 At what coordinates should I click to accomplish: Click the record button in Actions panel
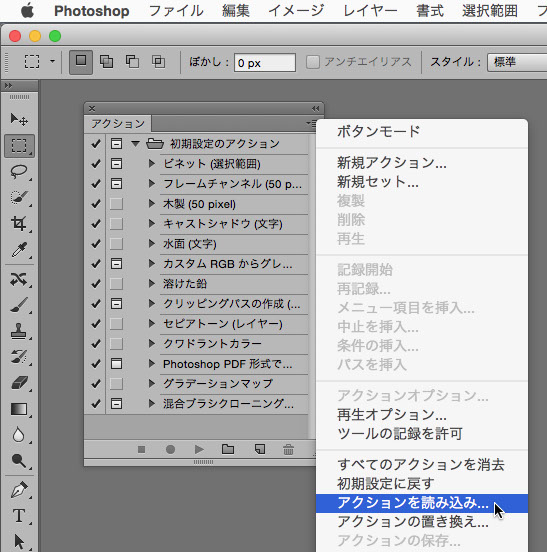[170, 449]
